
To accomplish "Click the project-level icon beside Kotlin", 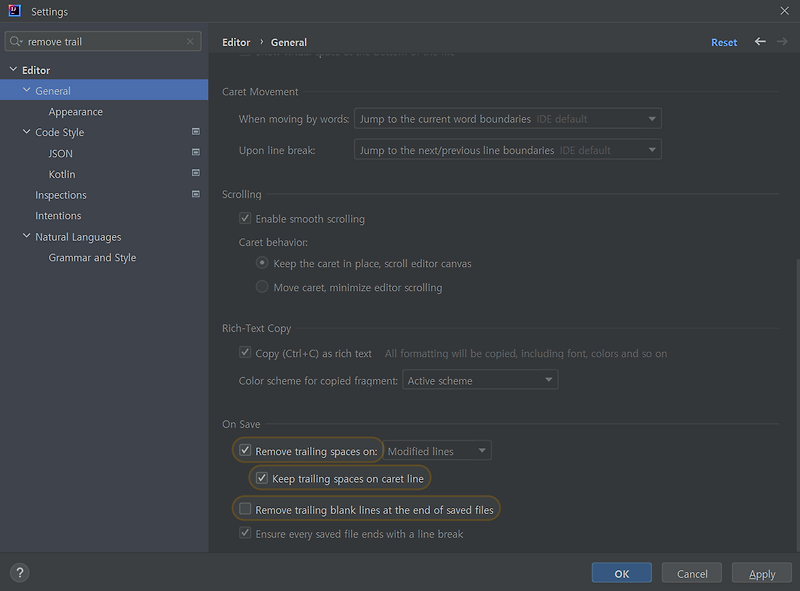I will (195, 173).
